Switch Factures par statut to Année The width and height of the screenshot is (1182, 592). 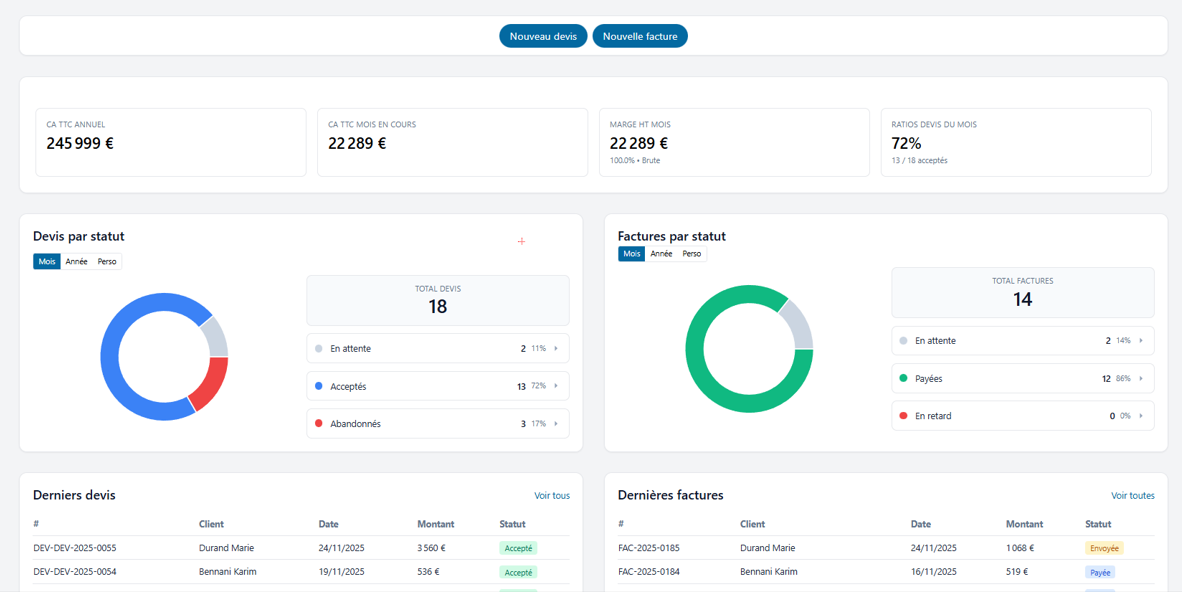point(661,253)
